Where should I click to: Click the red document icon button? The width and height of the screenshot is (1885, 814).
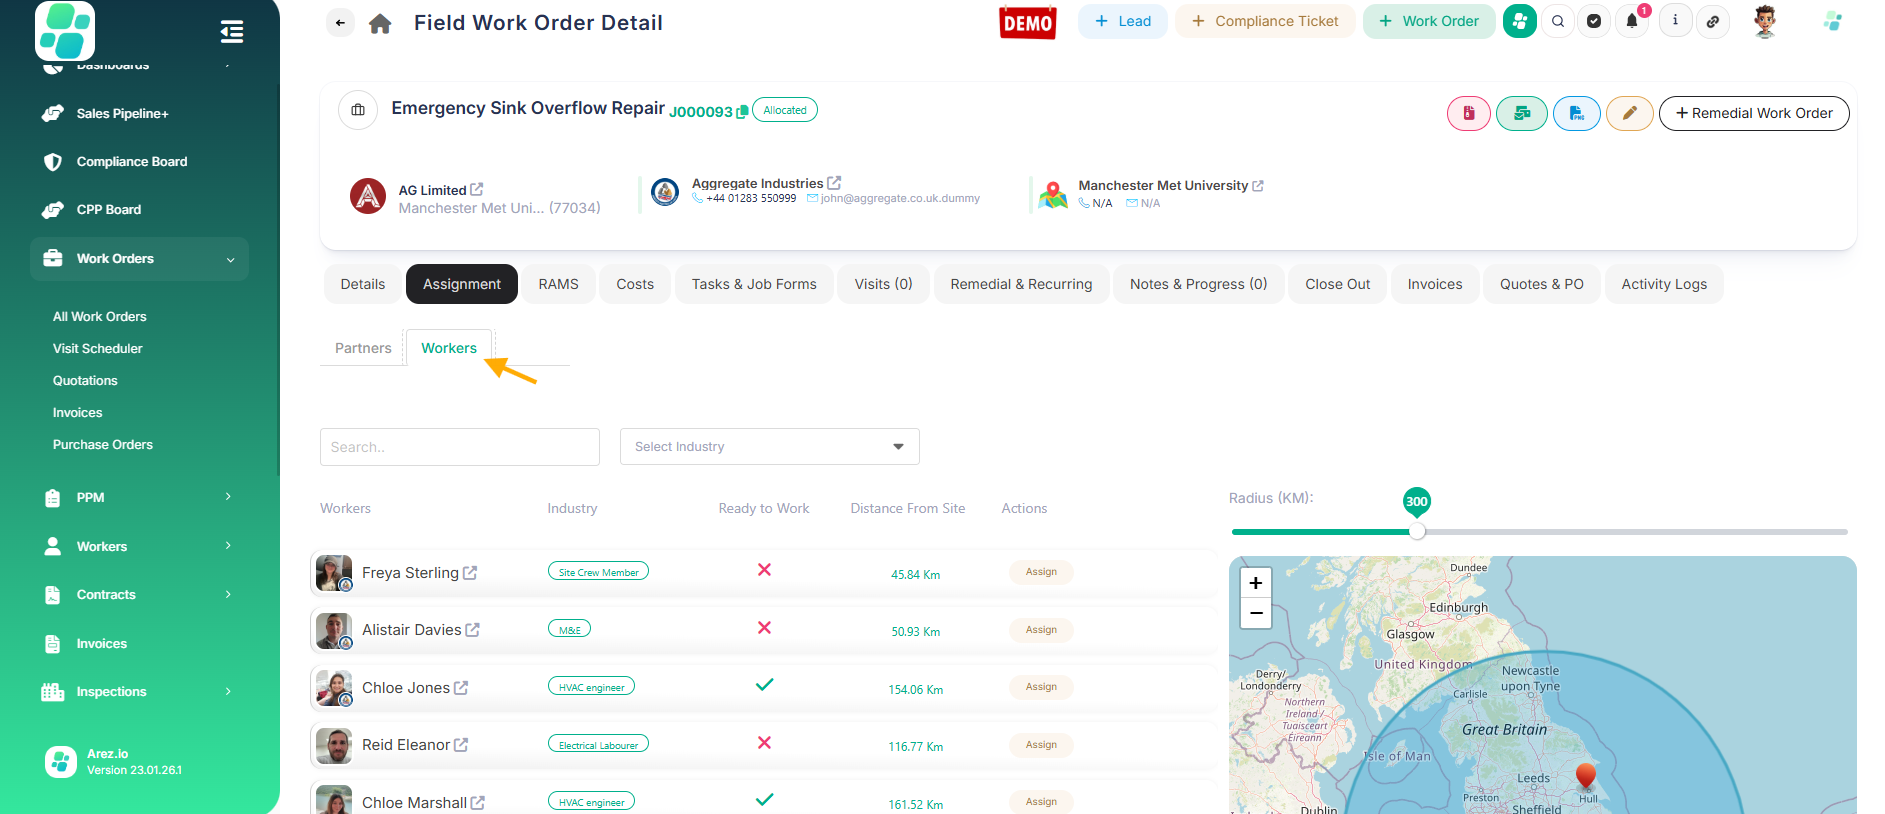(1468, 113)
